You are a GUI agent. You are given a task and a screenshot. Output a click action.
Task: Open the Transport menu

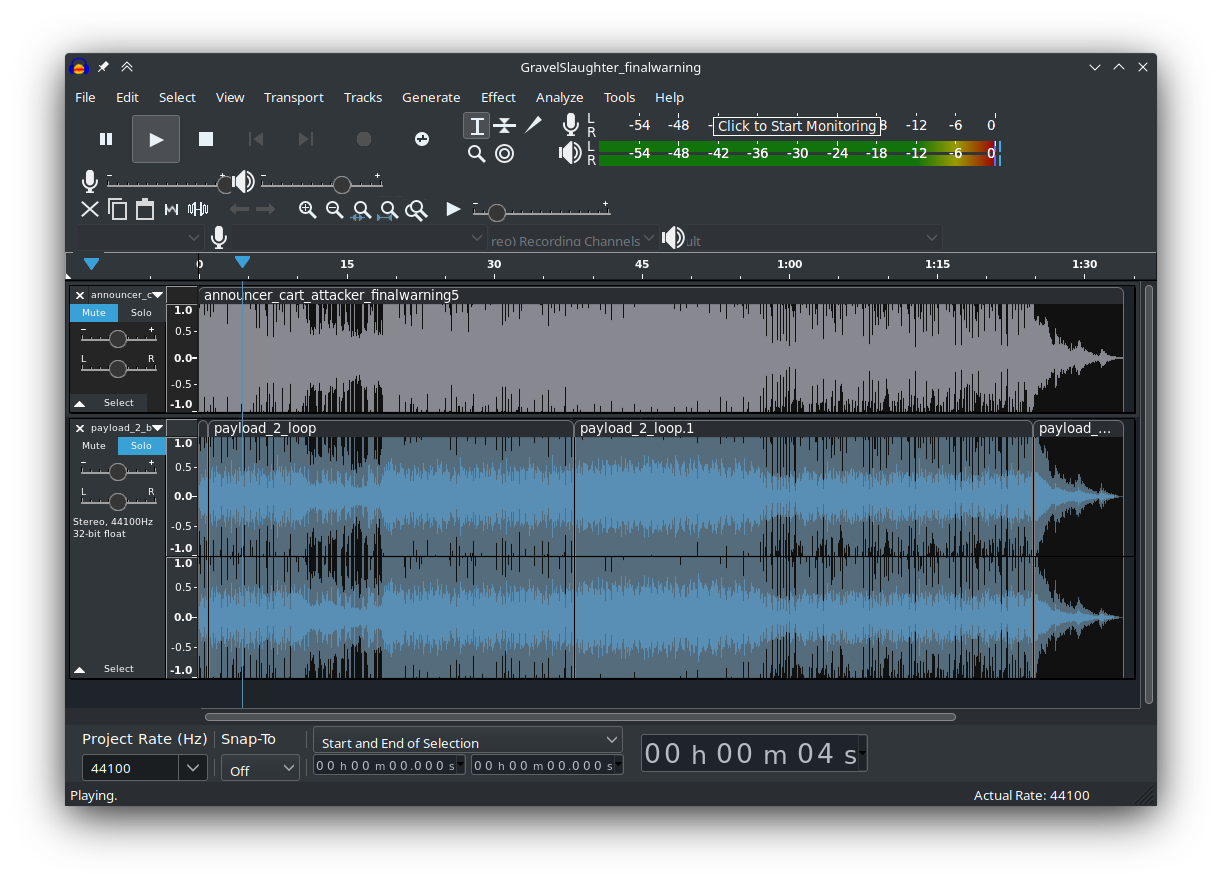click(293, 97)
